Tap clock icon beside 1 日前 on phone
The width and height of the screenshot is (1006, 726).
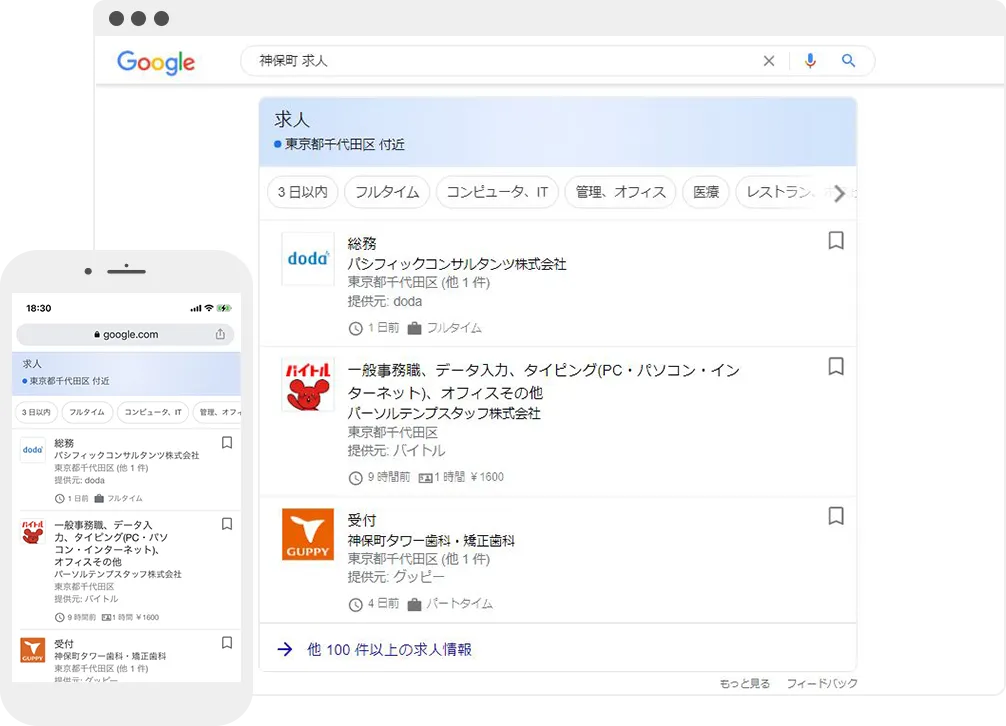point(60,498)
